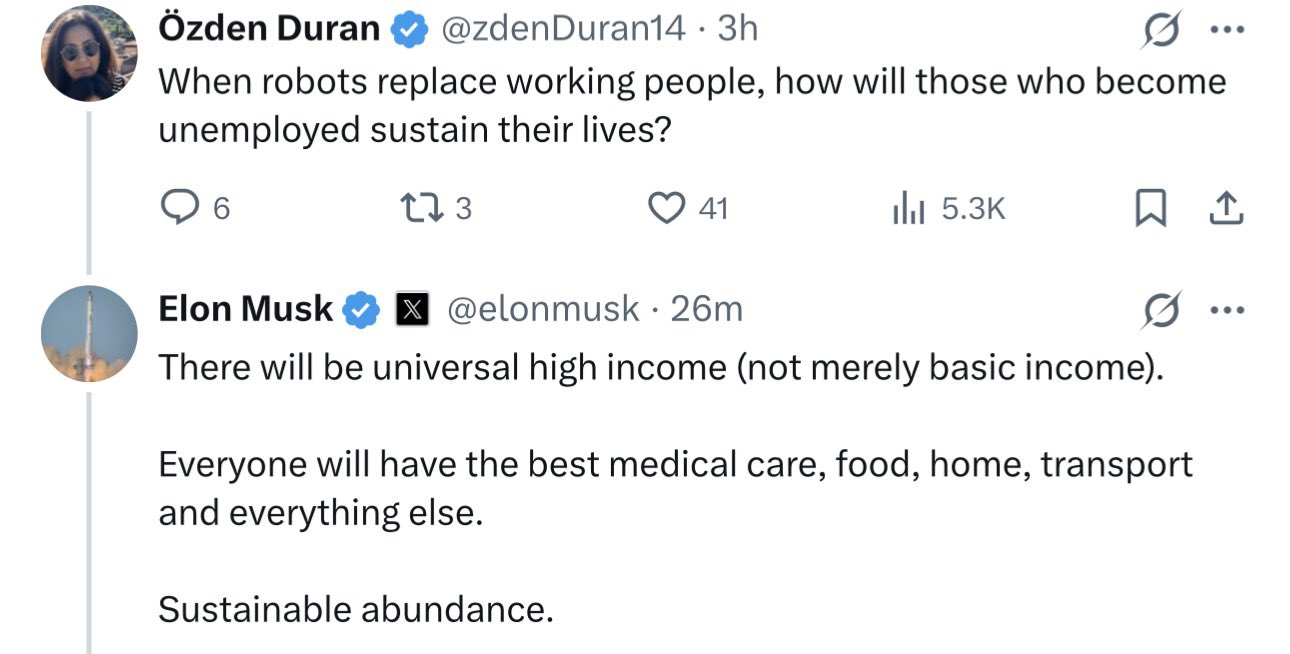
Task: Bookmark Özden Duran's tweet
Action: click(1150, 207)
